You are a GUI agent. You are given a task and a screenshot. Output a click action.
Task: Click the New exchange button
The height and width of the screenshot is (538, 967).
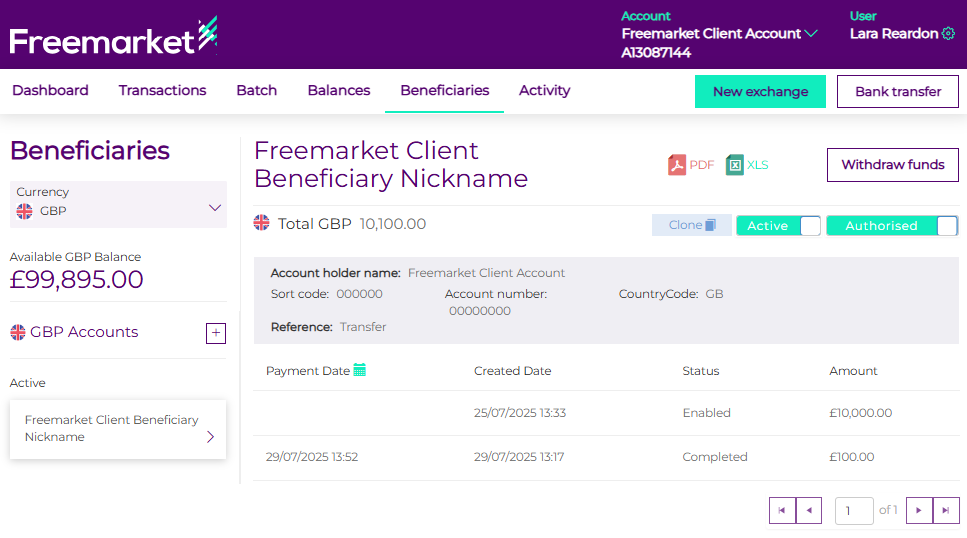(x=760, y=91)
